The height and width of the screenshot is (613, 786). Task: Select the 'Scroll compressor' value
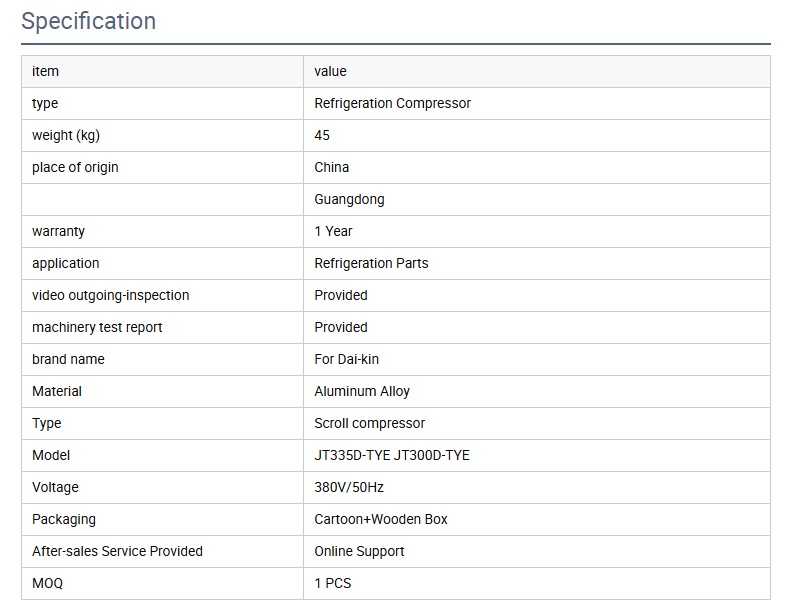[369, 424]
